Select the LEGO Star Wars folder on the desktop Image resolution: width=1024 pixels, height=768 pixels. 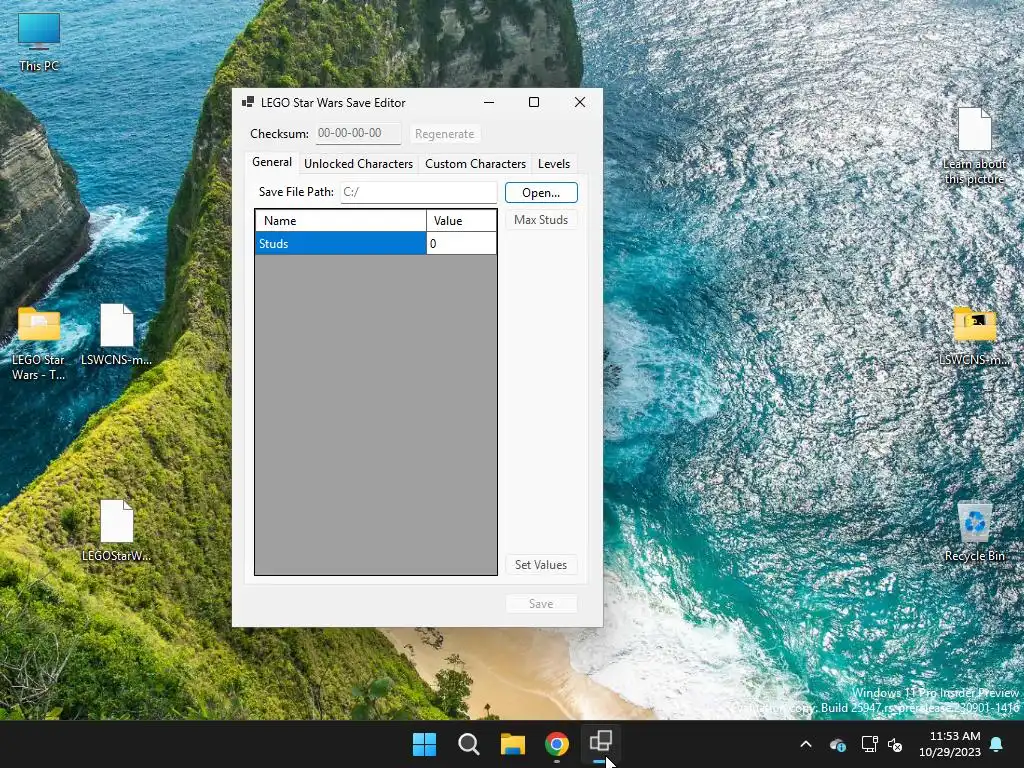(39, 343)
